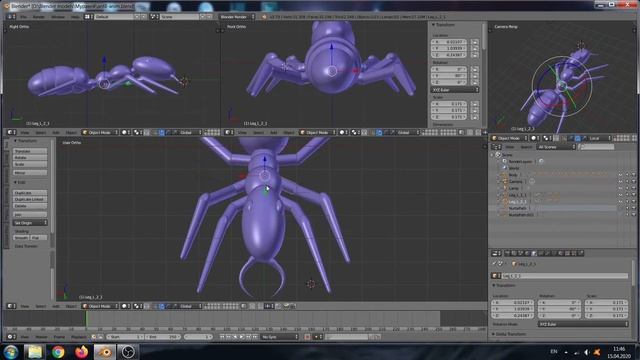Click viewport shading icon in User Ortho header

coord(126,306)
